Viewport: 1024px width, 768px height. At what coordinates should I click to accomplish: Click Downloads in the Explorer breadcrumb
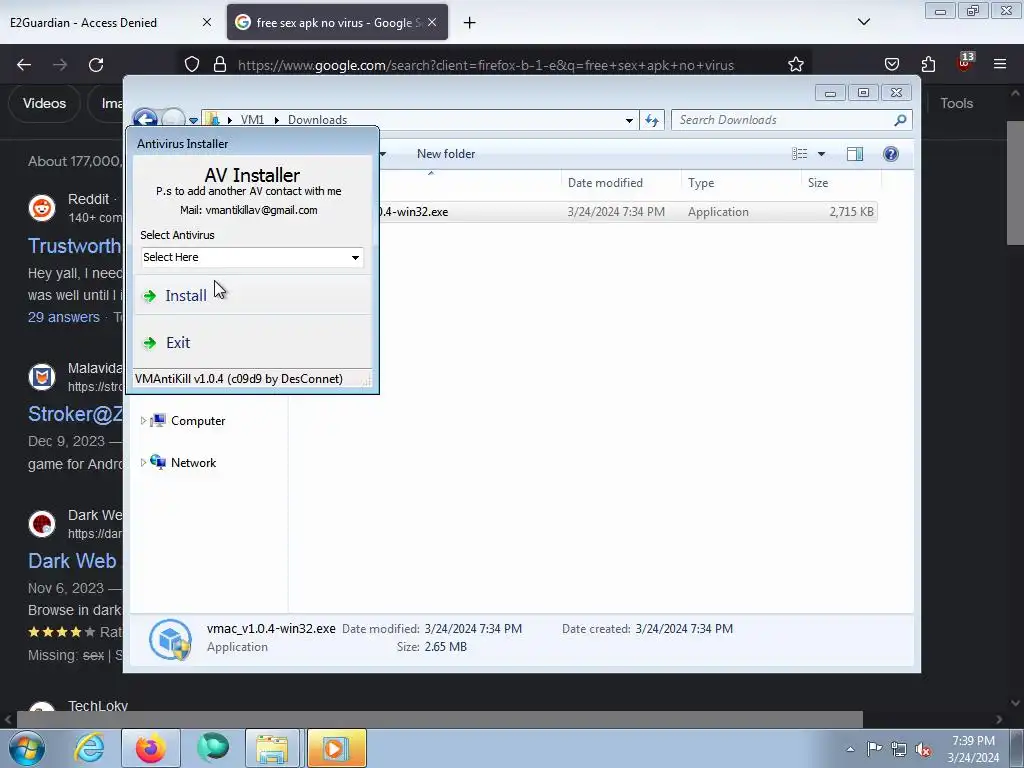317,120
